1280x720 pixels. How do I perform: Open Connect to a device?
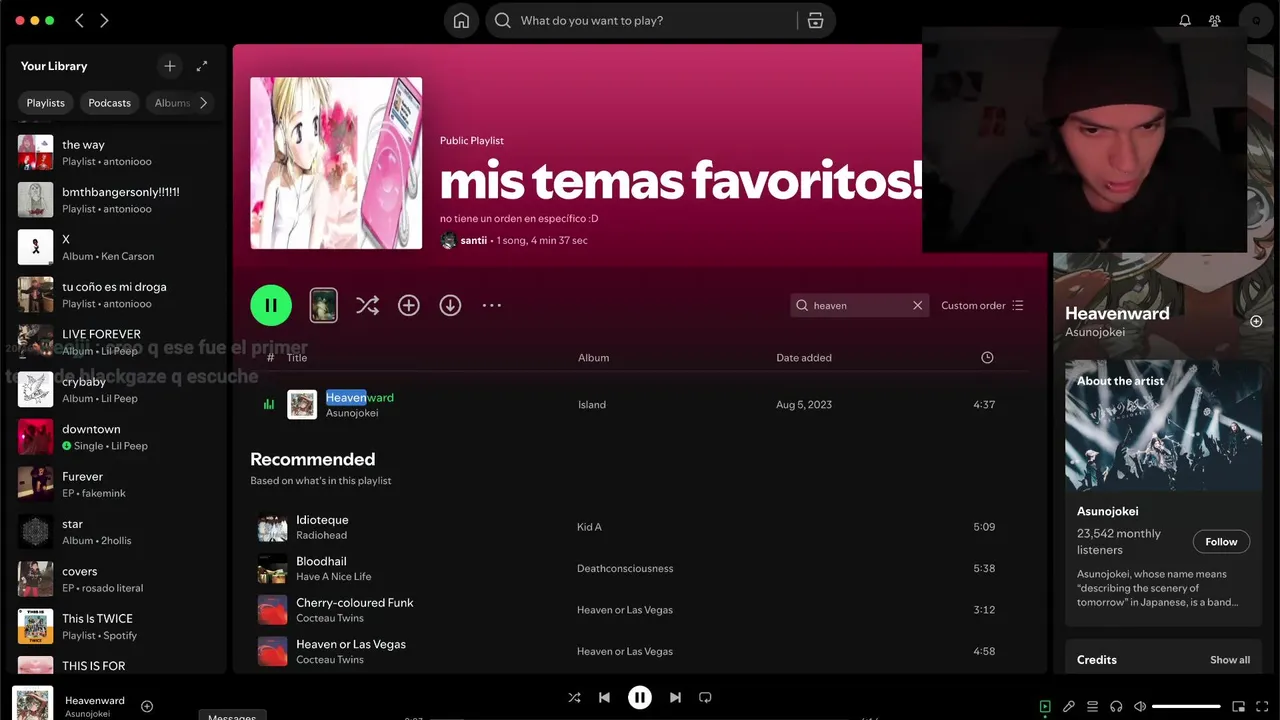1116,706
